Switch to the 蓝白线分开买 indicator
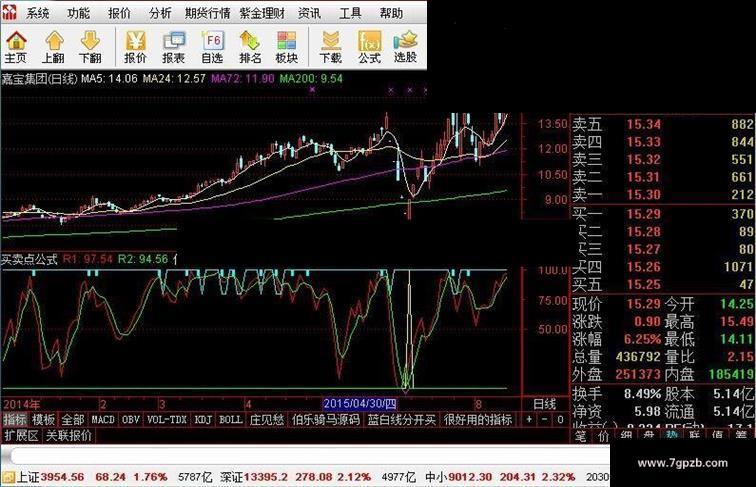The width and height of the screenshot is (756, 487). click(402, 419)
